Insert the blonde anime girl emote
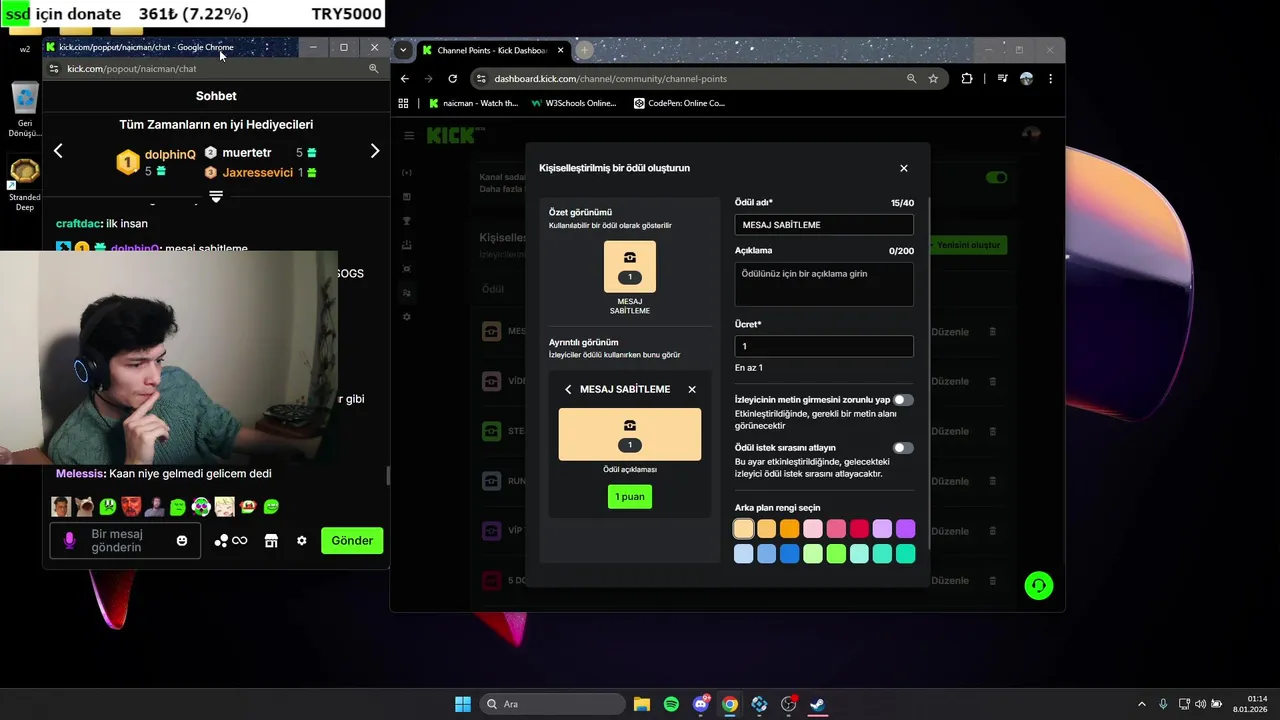Viewport: 1280px width, 720px height. [224, 507]
